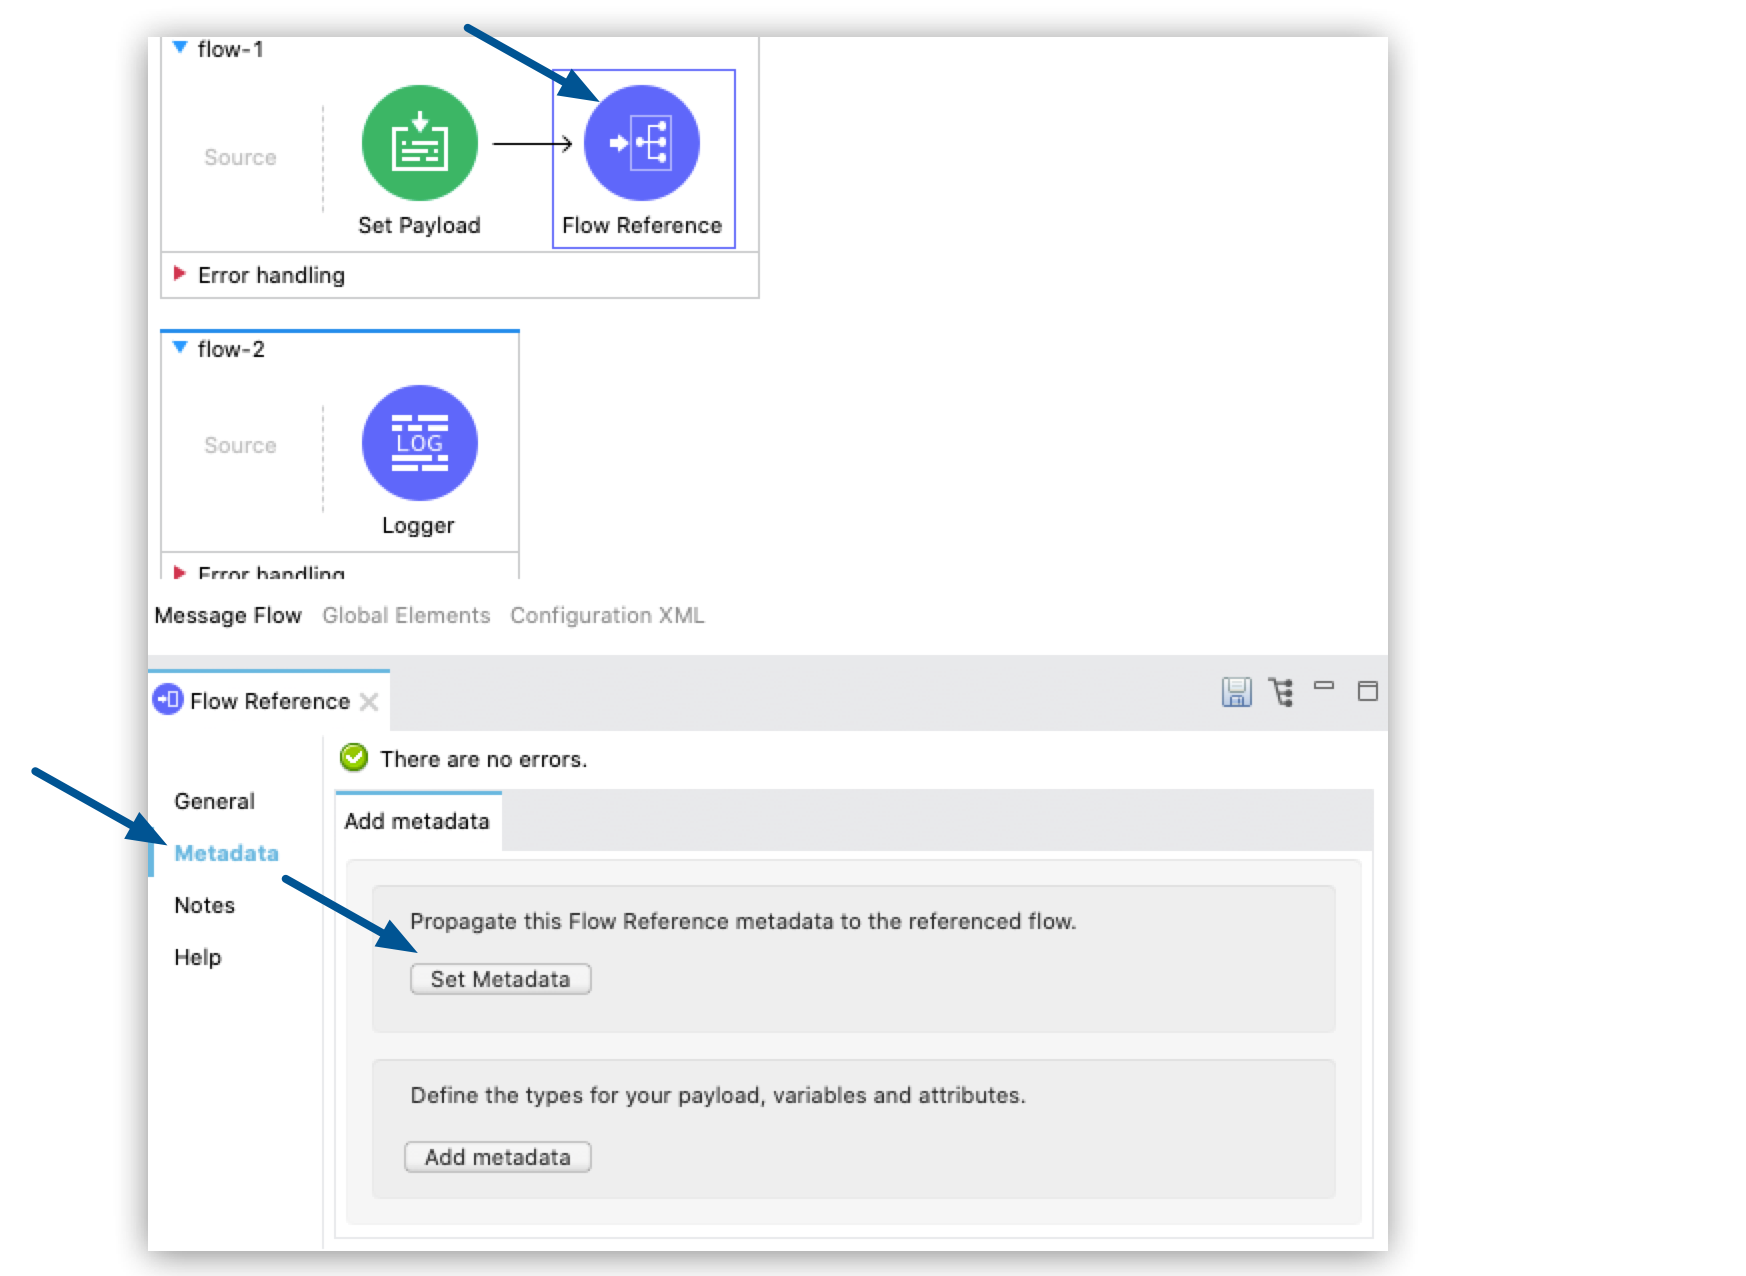Click the Add metadata button

[497, 1156]
